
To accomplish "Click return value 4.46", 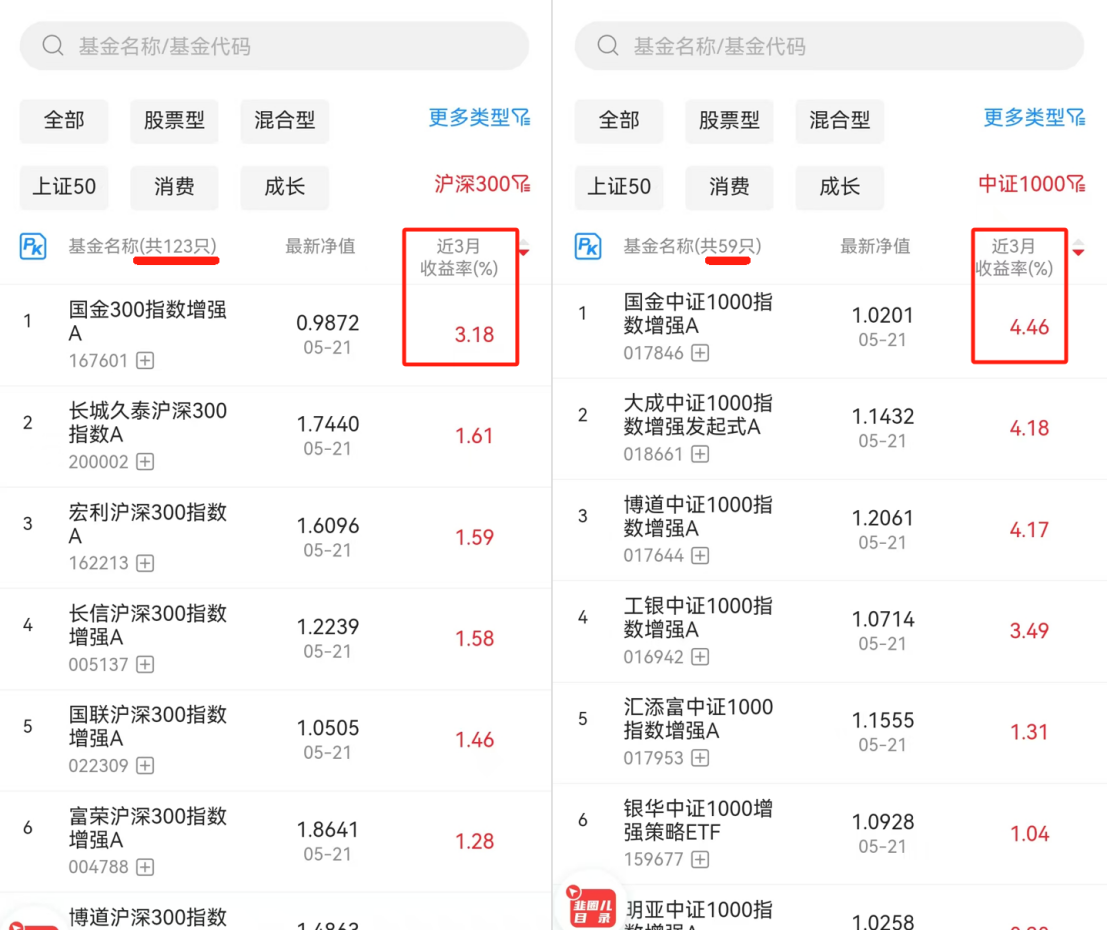I will tap(1029, 327).
